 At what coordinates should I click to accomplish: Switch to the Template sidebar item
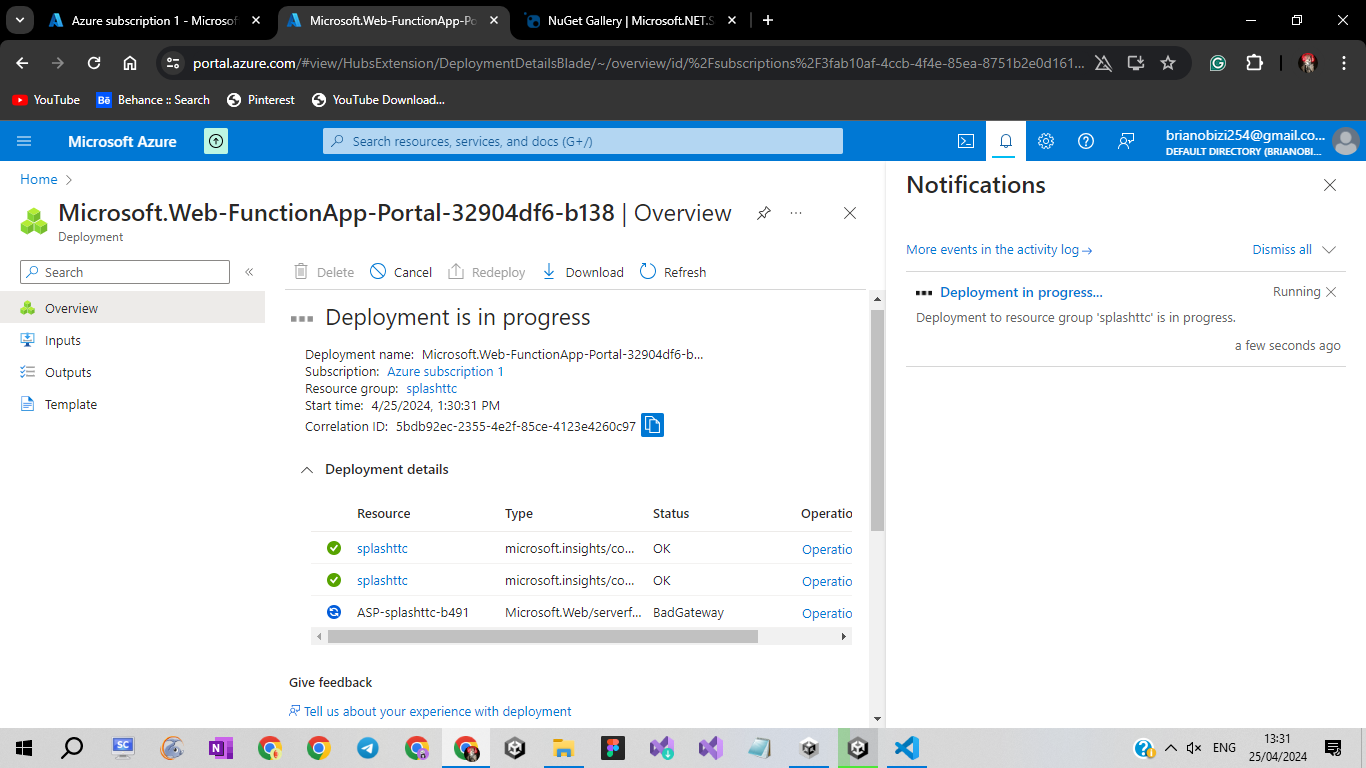[x=70, y=404]
